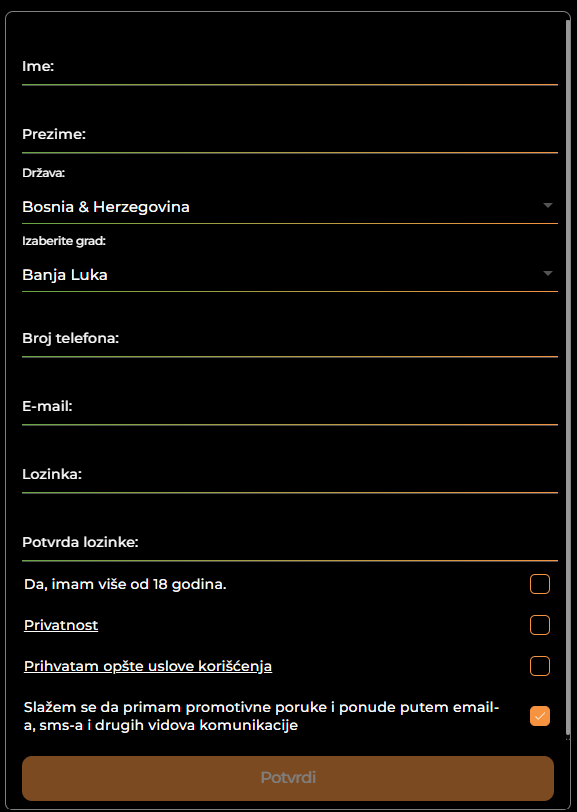The image size is (577, 812).
Task: Open the Privatnost link
Action: click(x=60, y=624)
